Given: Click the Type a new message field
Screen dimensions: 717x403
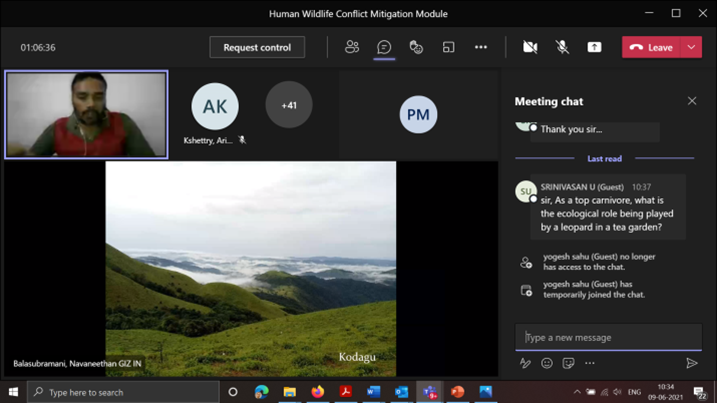Looking at the screenshot, I should pos(608,338).
